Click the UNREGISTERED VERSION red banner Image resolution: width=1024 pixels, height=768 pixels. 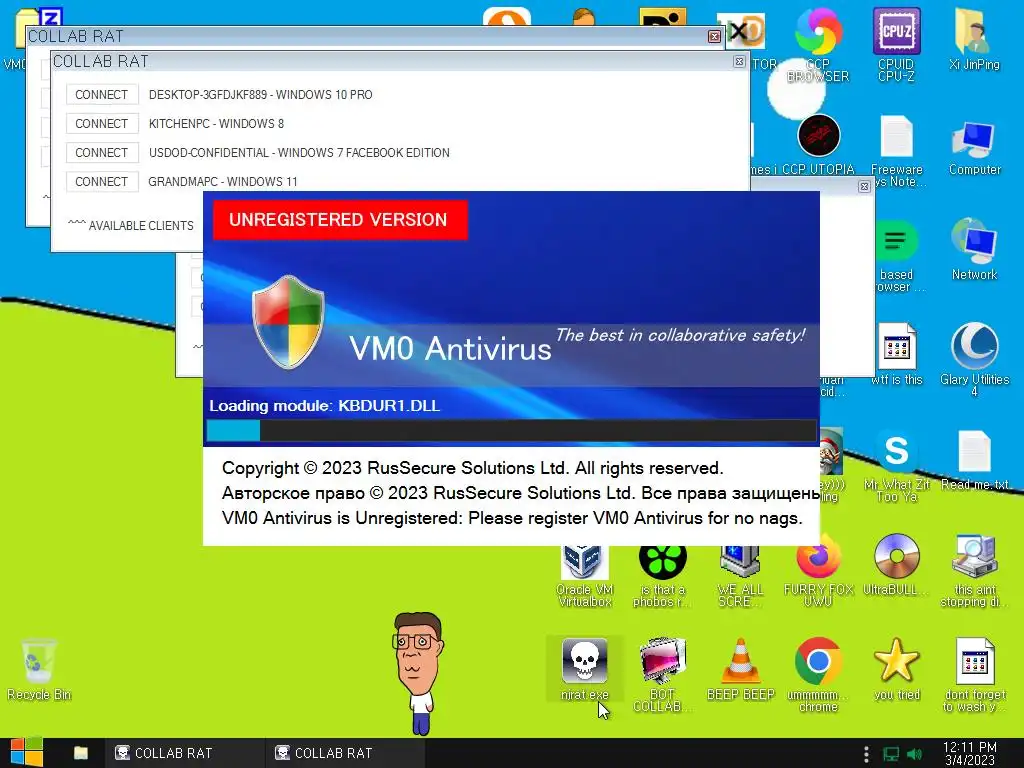[340, 220]
